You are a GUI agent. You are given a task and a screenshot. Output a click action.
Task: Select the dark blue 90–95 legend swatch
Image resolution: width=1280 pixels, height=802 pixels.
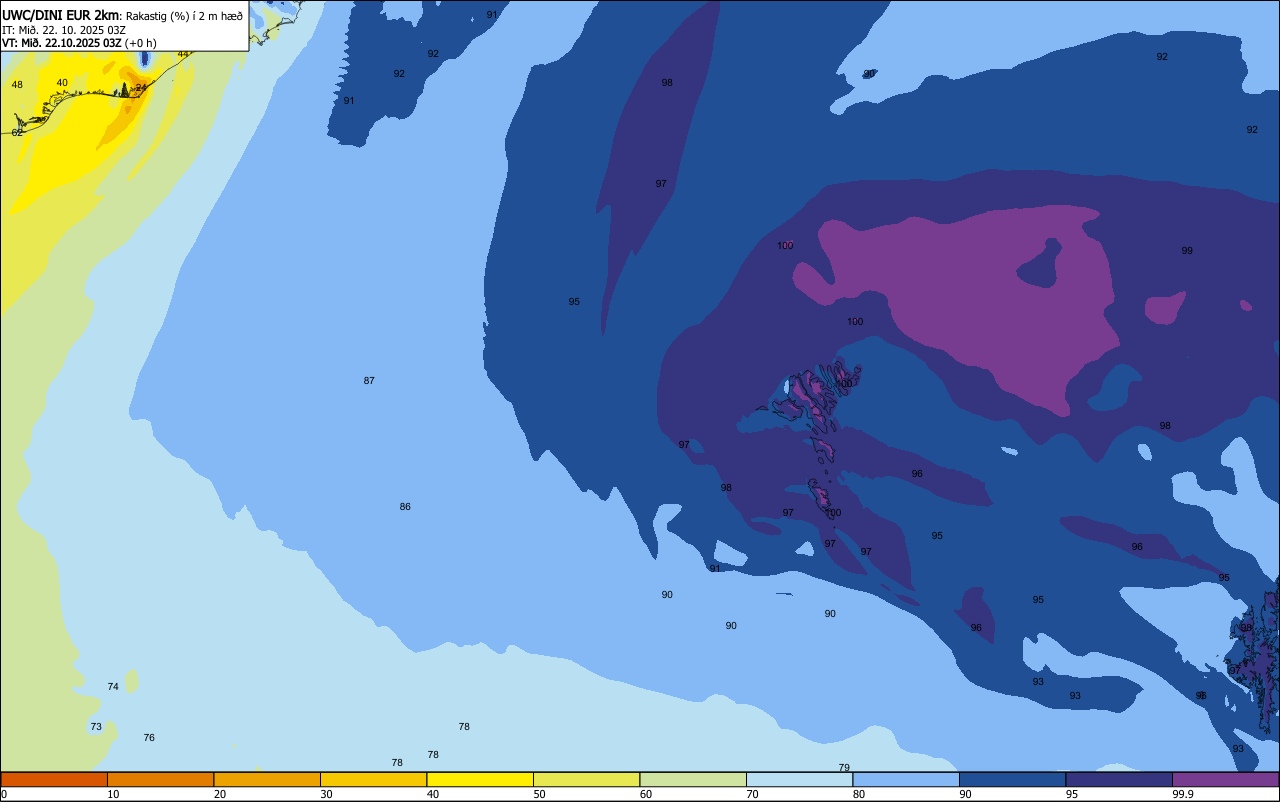click(1012, 779)
